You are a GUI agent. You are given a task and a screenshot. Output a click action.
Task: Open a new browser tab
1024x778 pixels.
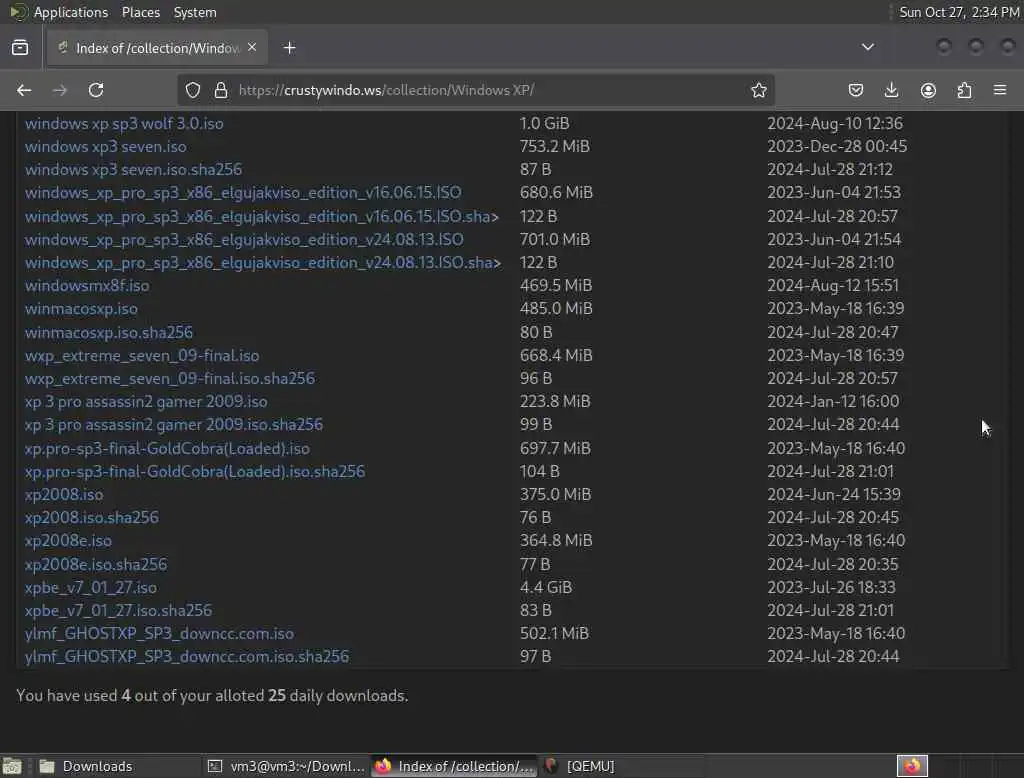click(x=290, y=48)
